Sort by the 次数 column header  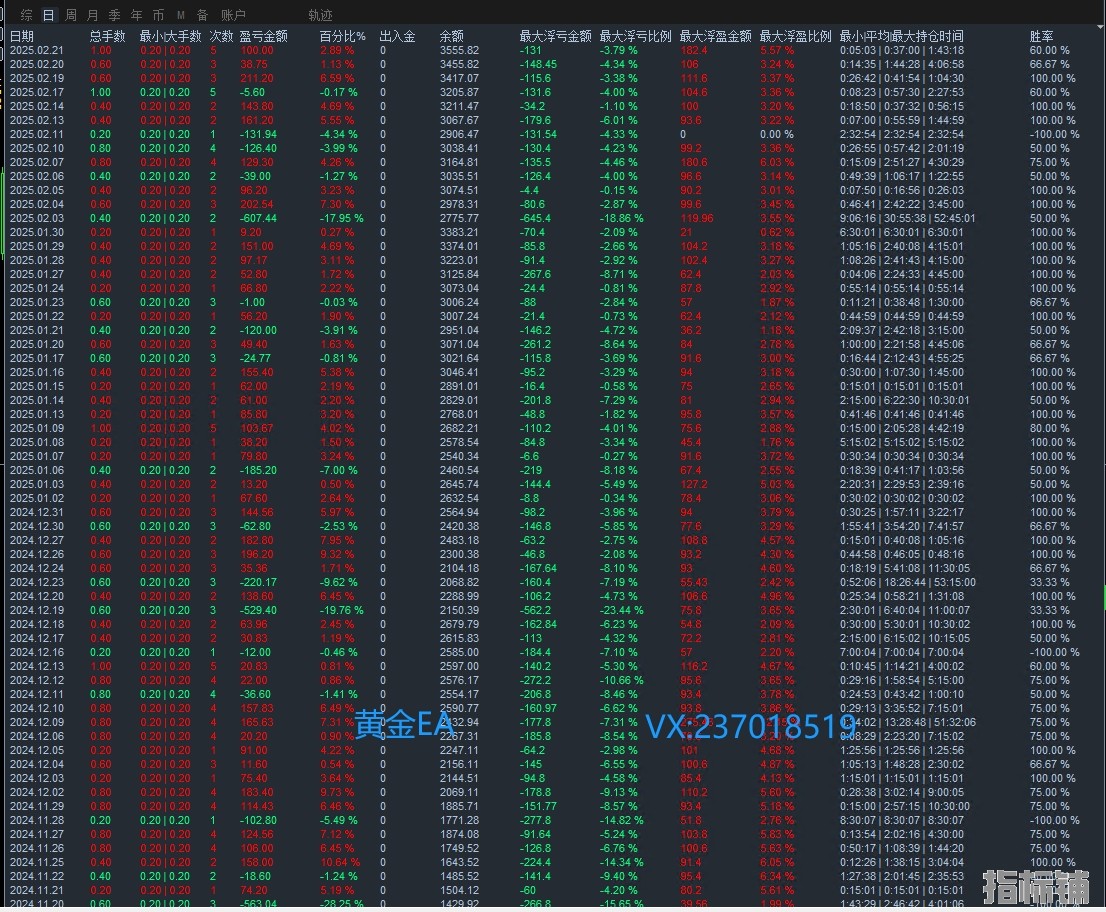tap(221, 36)
